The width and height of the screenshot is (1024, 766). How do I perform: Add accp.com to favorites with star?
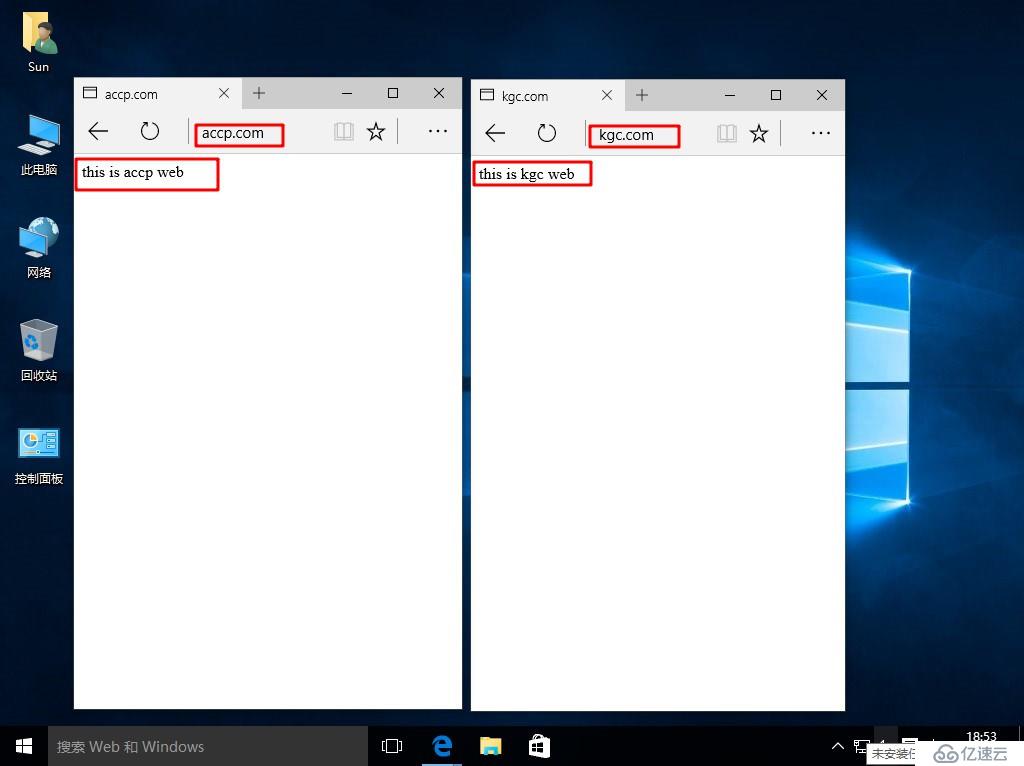point(376,132)
